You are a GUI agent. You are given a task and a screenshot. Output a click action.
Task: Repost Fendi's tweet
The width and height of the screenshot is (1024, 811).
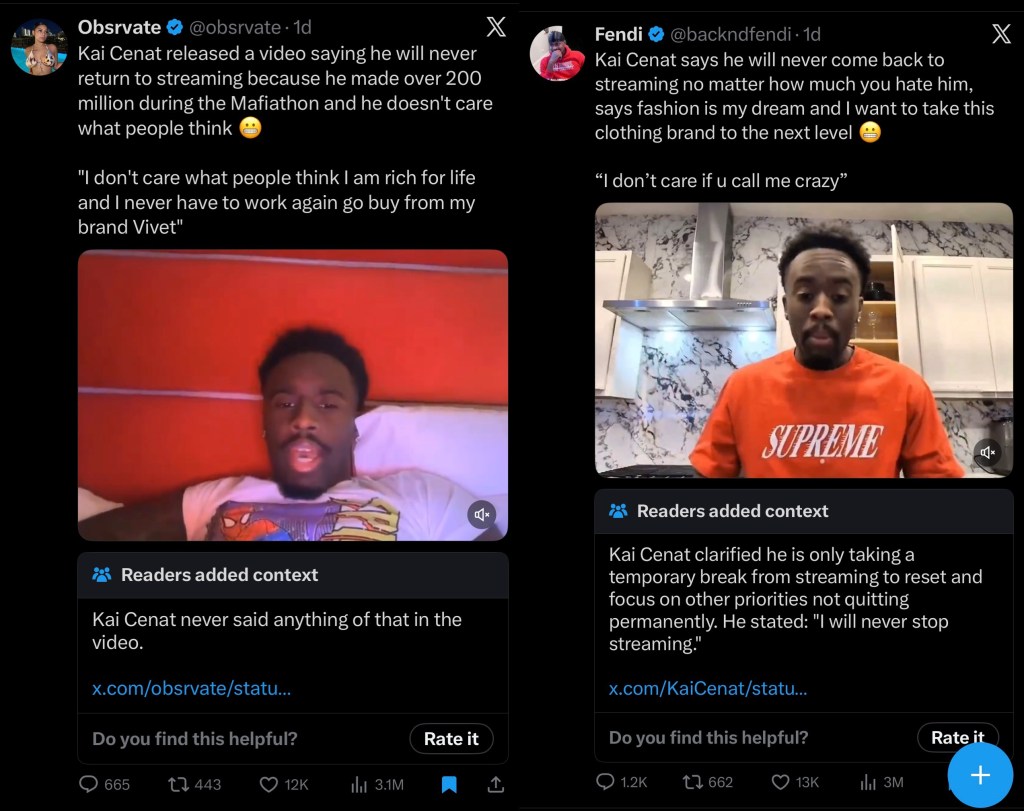[694, 781]
